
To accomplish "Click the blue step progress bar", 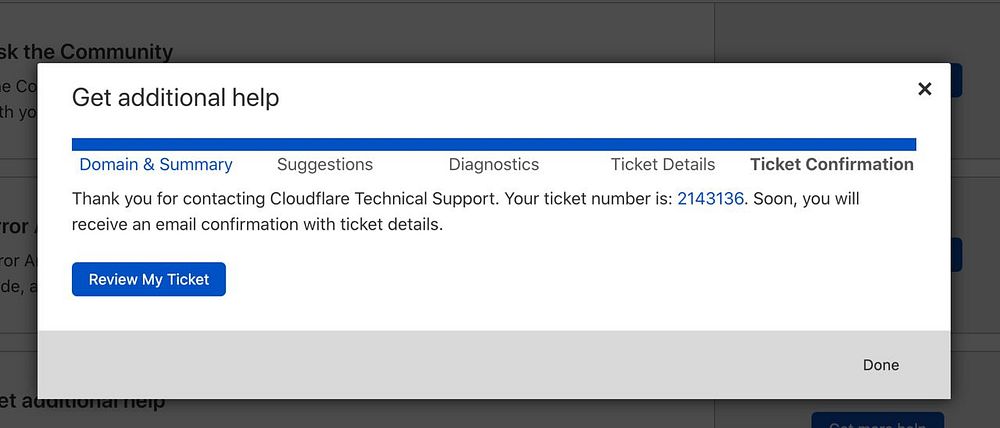I will 493,145.
